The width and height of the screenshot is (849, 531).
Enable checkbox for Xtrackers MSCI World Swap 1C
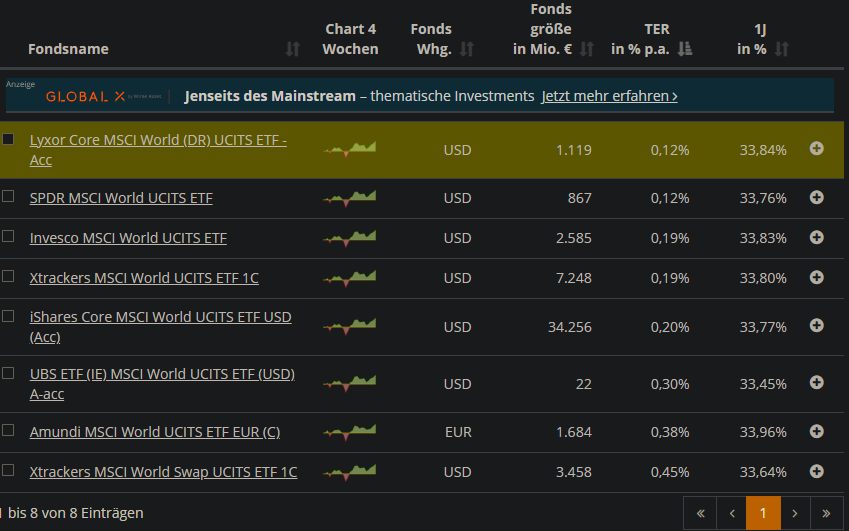[8, 470]
